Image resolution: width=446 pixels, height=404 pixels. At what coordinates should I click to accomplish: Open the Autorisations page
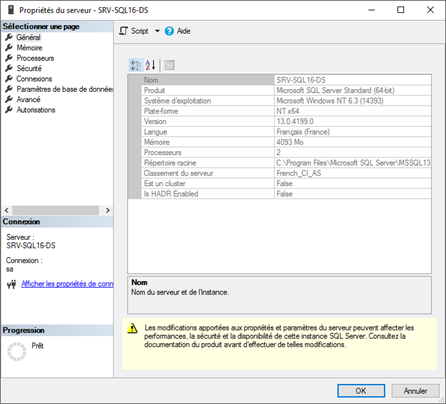(x=36, y=110)
